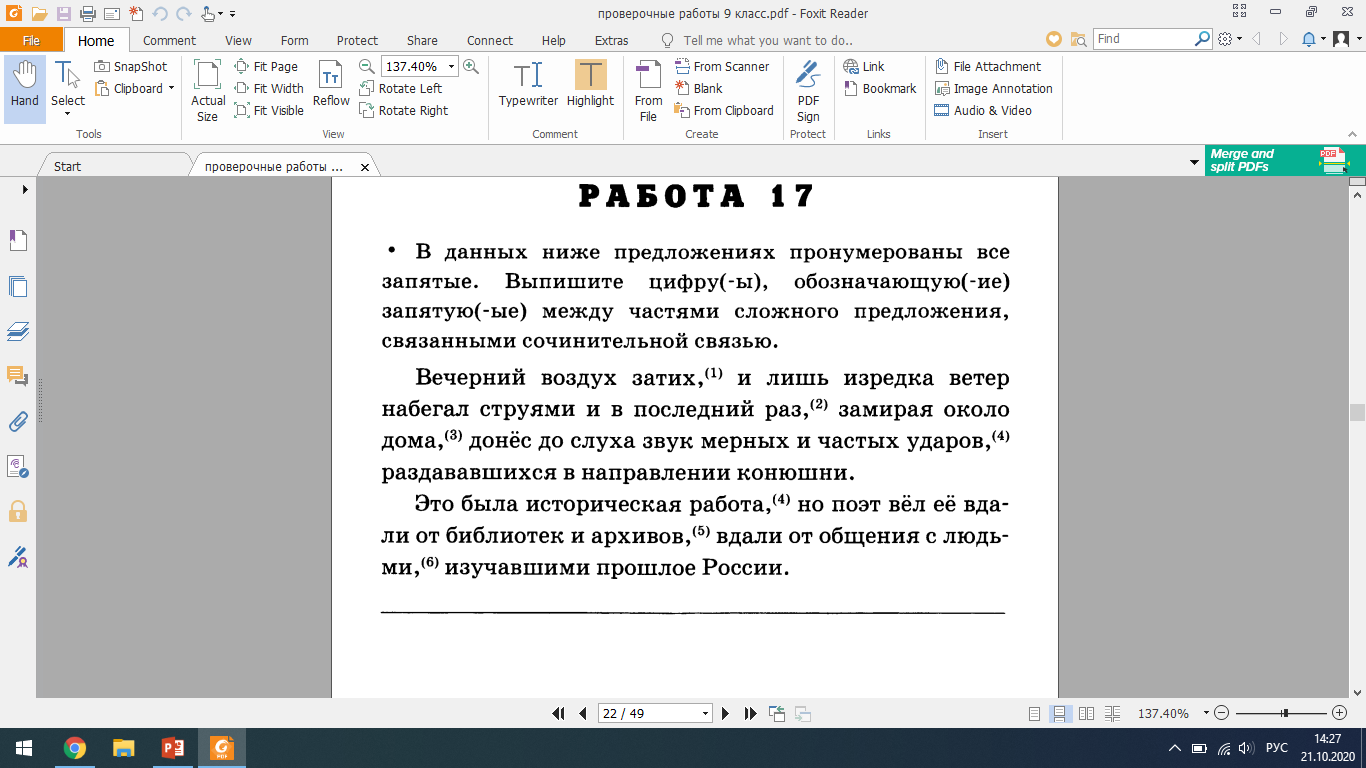Screen dimensions: 1366x768
Task: Create PDF From File
Action: tap(648, 90)
